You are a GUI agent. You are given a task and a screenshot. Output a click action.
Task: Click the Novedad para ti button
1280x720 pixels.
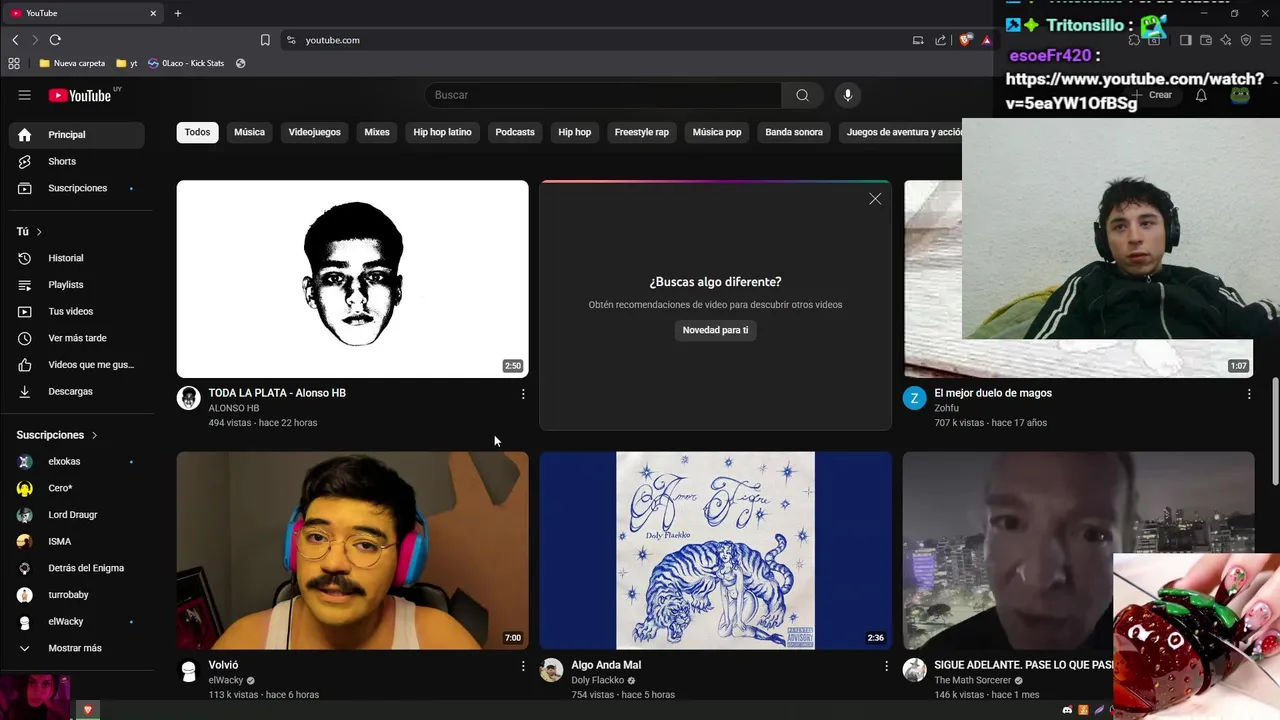(x=715, y=330)
